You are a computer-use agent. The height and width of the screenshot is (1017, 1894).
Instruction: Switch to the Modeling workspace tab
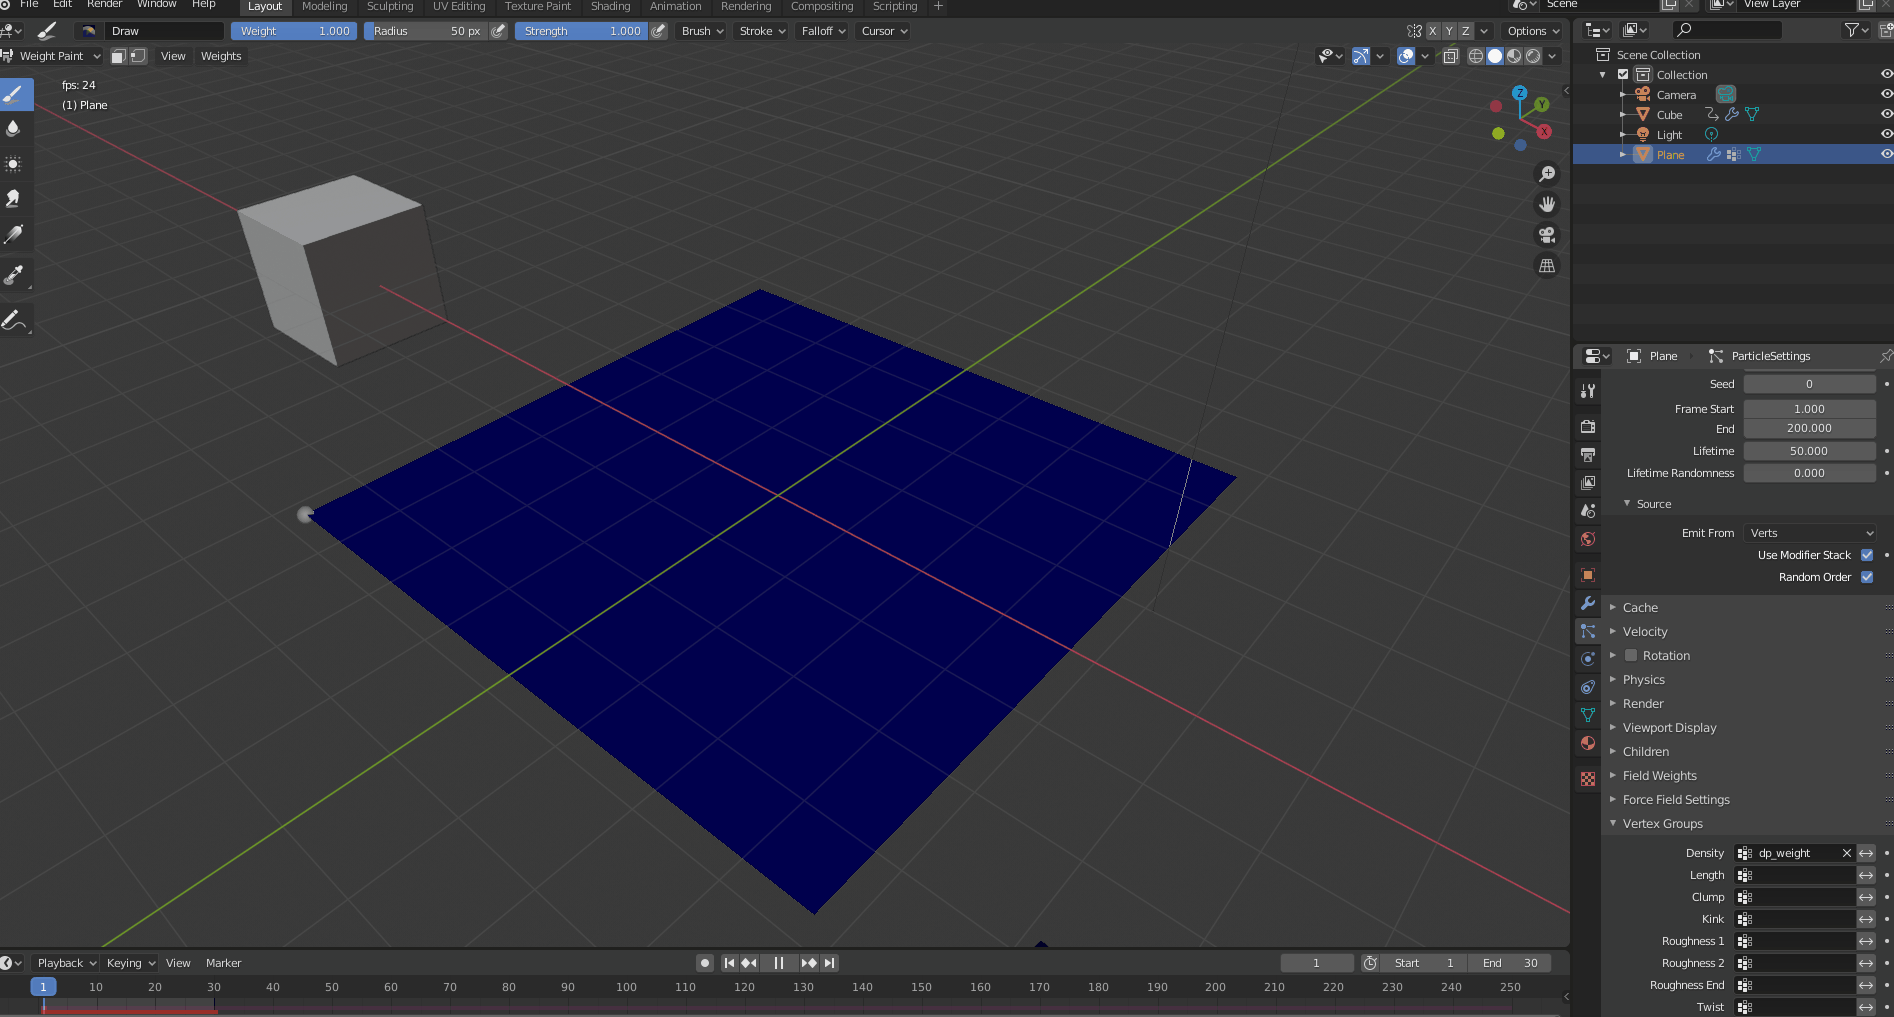pyautogui.click(x=324, y=6)
